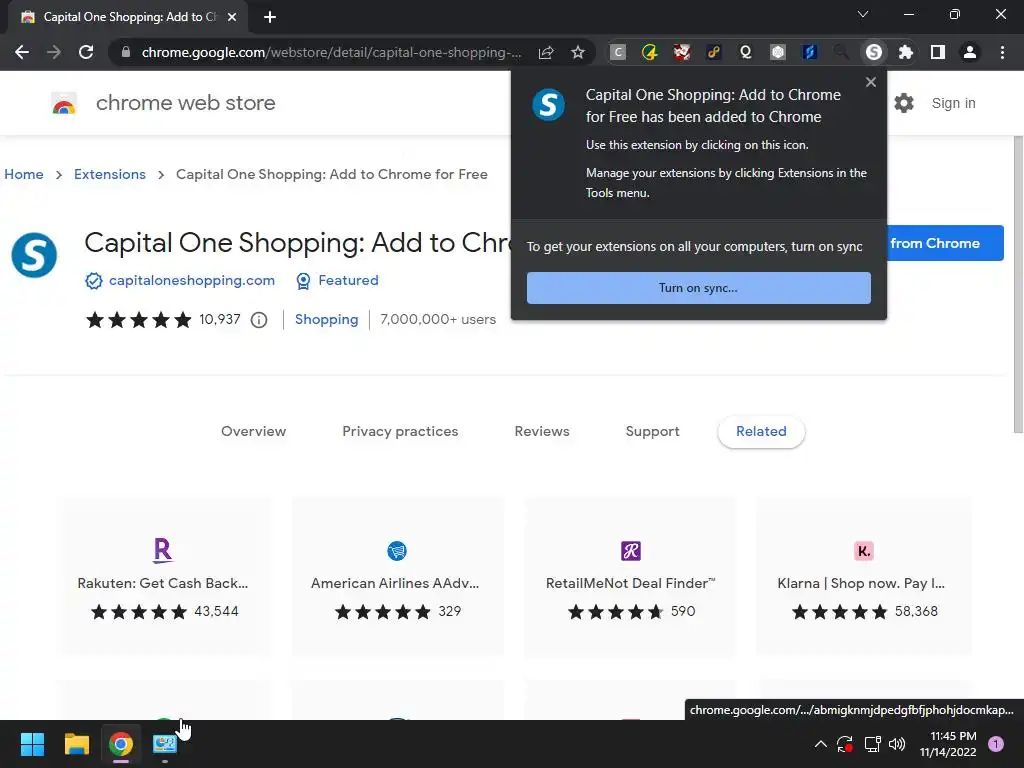Viewport: 1024px width, 768px height.
Task: Click the Capital One Shopping toolbar icon
Action: coord(874,52)
